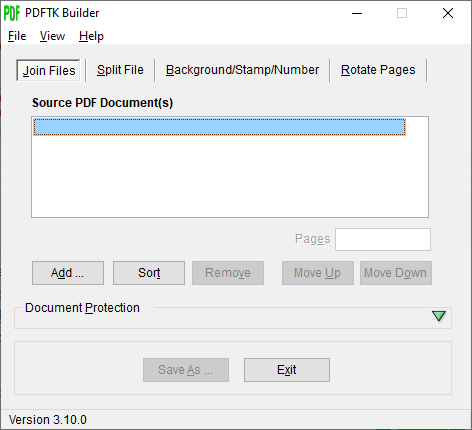
Task: Go to the Rotate Pages tab
Action: (378, 70)
